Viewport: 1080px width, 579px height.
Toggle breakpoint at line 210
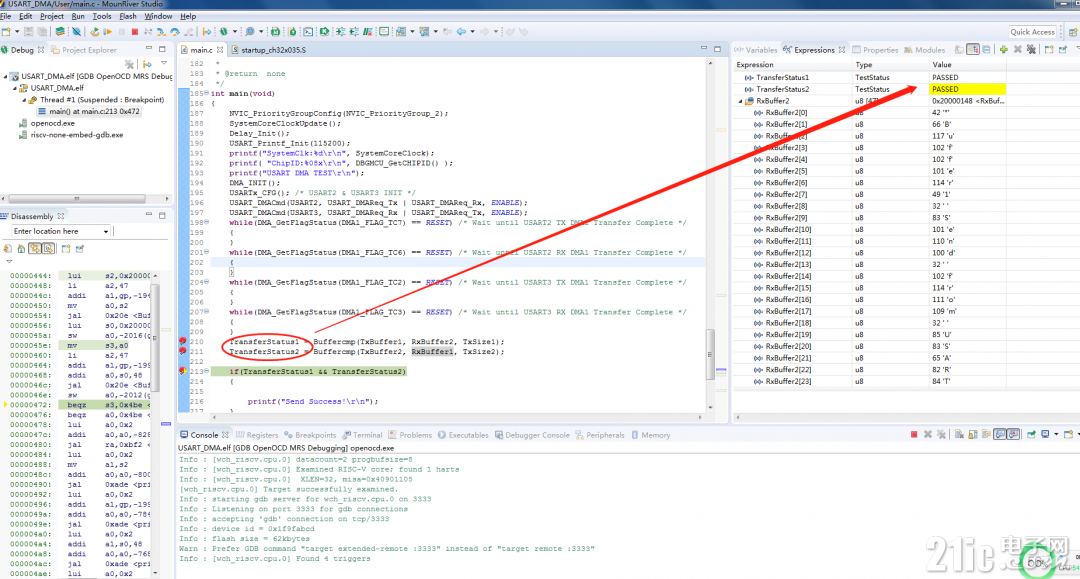coord(183,341)
